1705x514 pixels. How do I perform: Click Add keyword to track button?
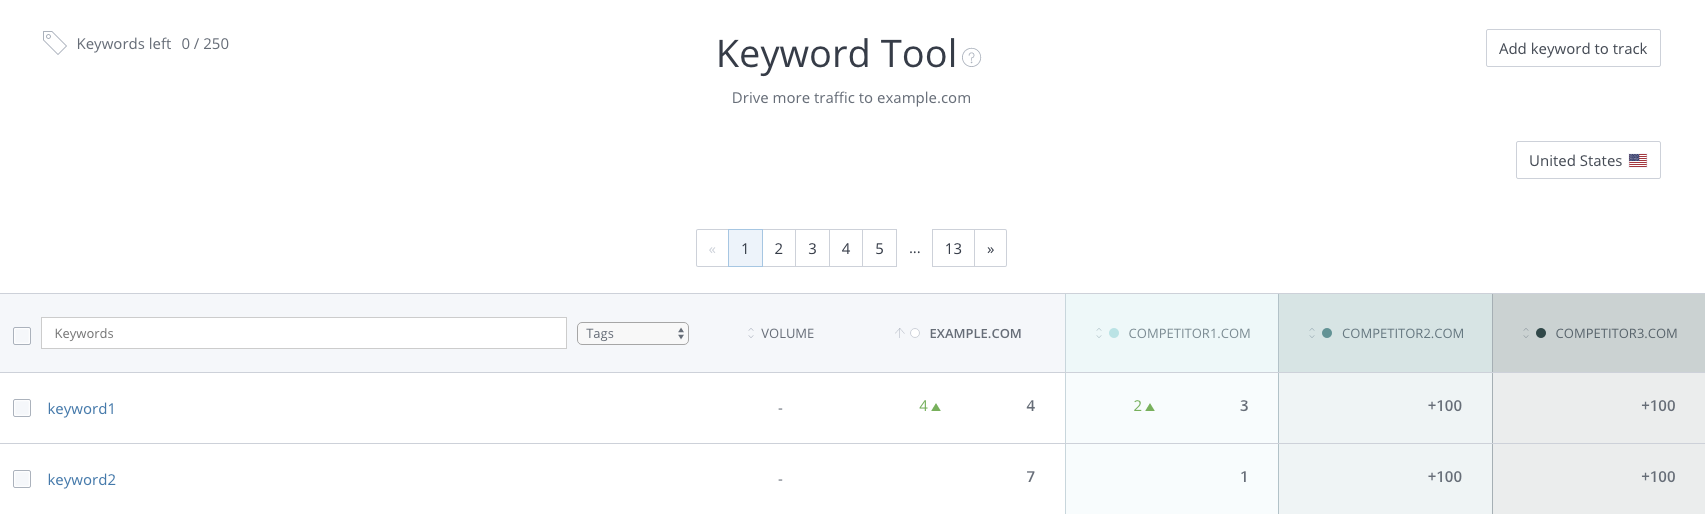click(1573, 48)
